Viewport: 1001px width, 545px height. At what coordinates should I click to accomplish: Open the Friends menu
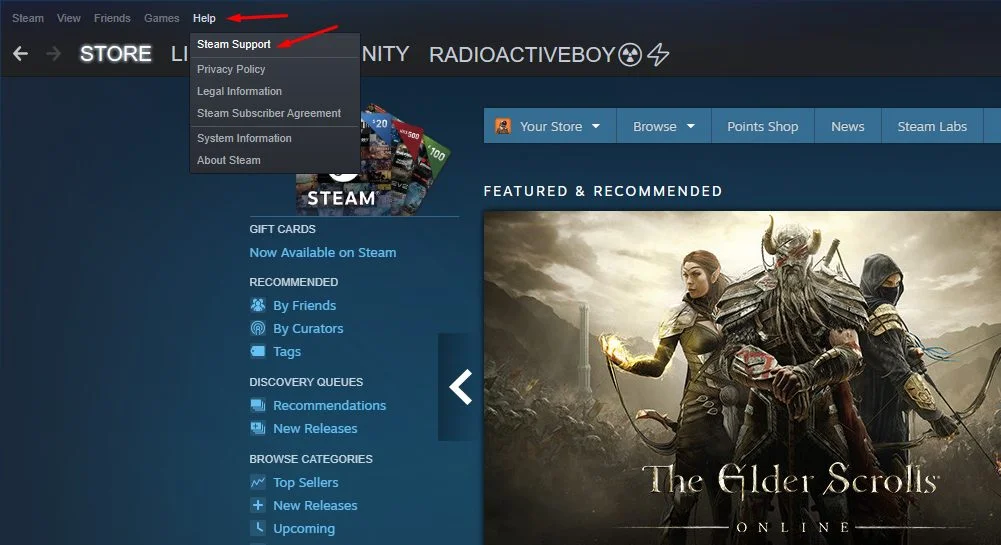tap(112, 18)
